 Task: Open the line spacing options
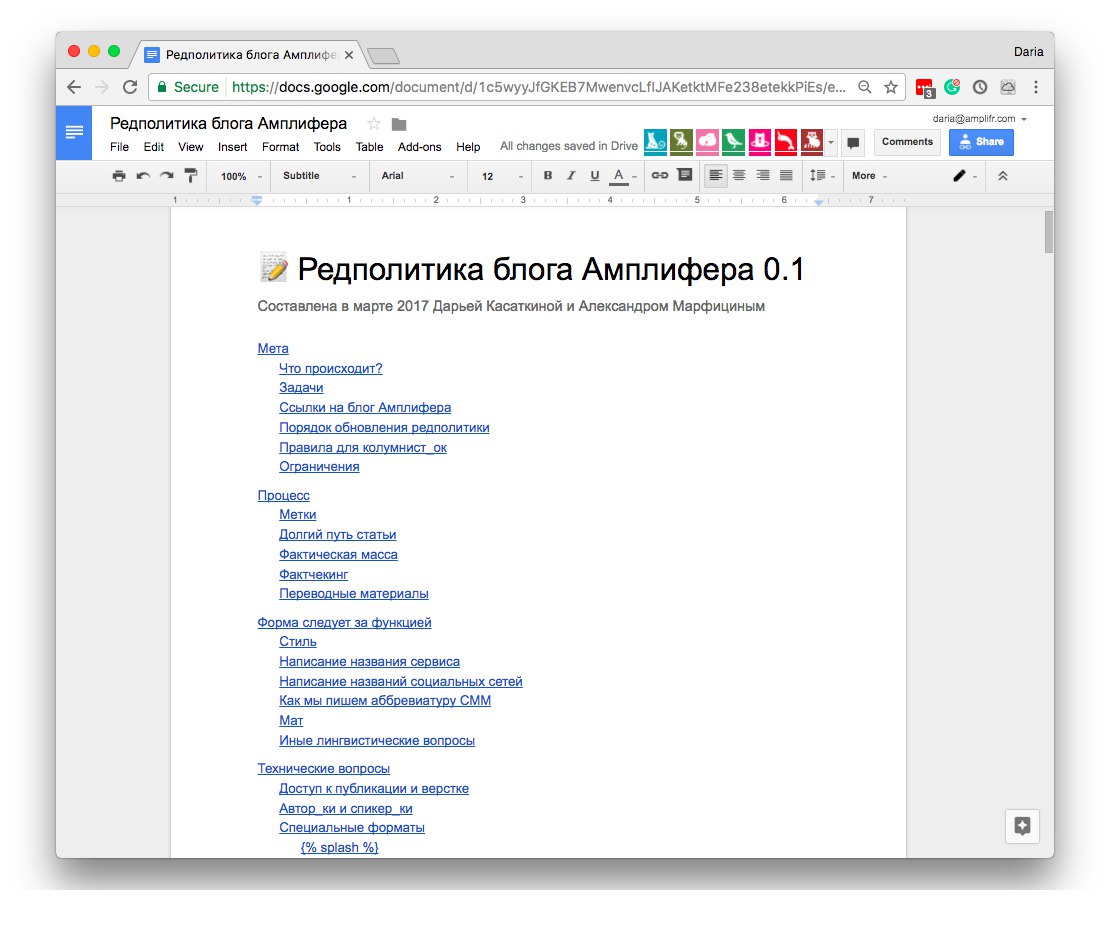pos(822,176)
